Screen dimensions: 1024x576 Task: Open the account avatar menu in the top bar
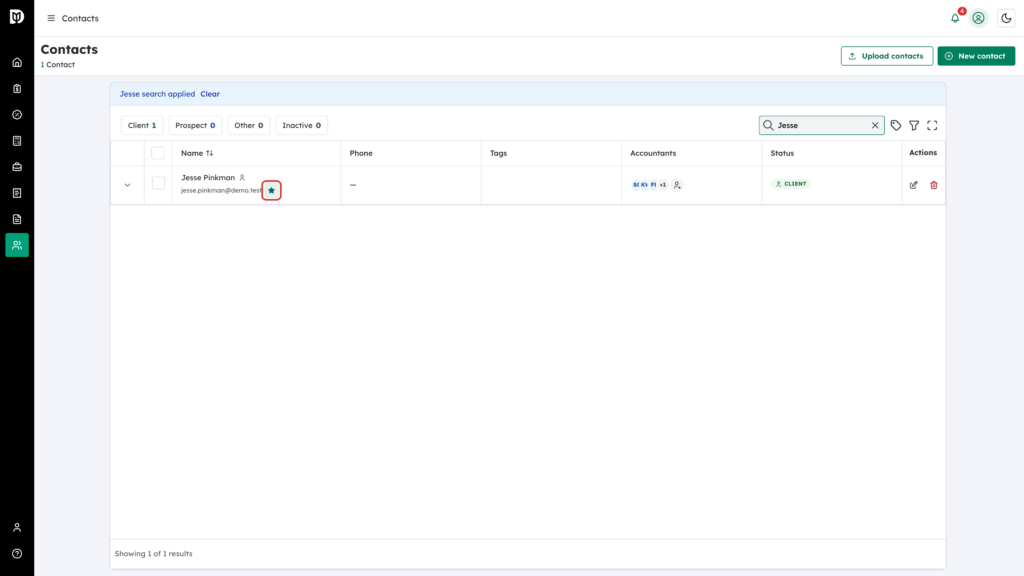pos(978,18)
